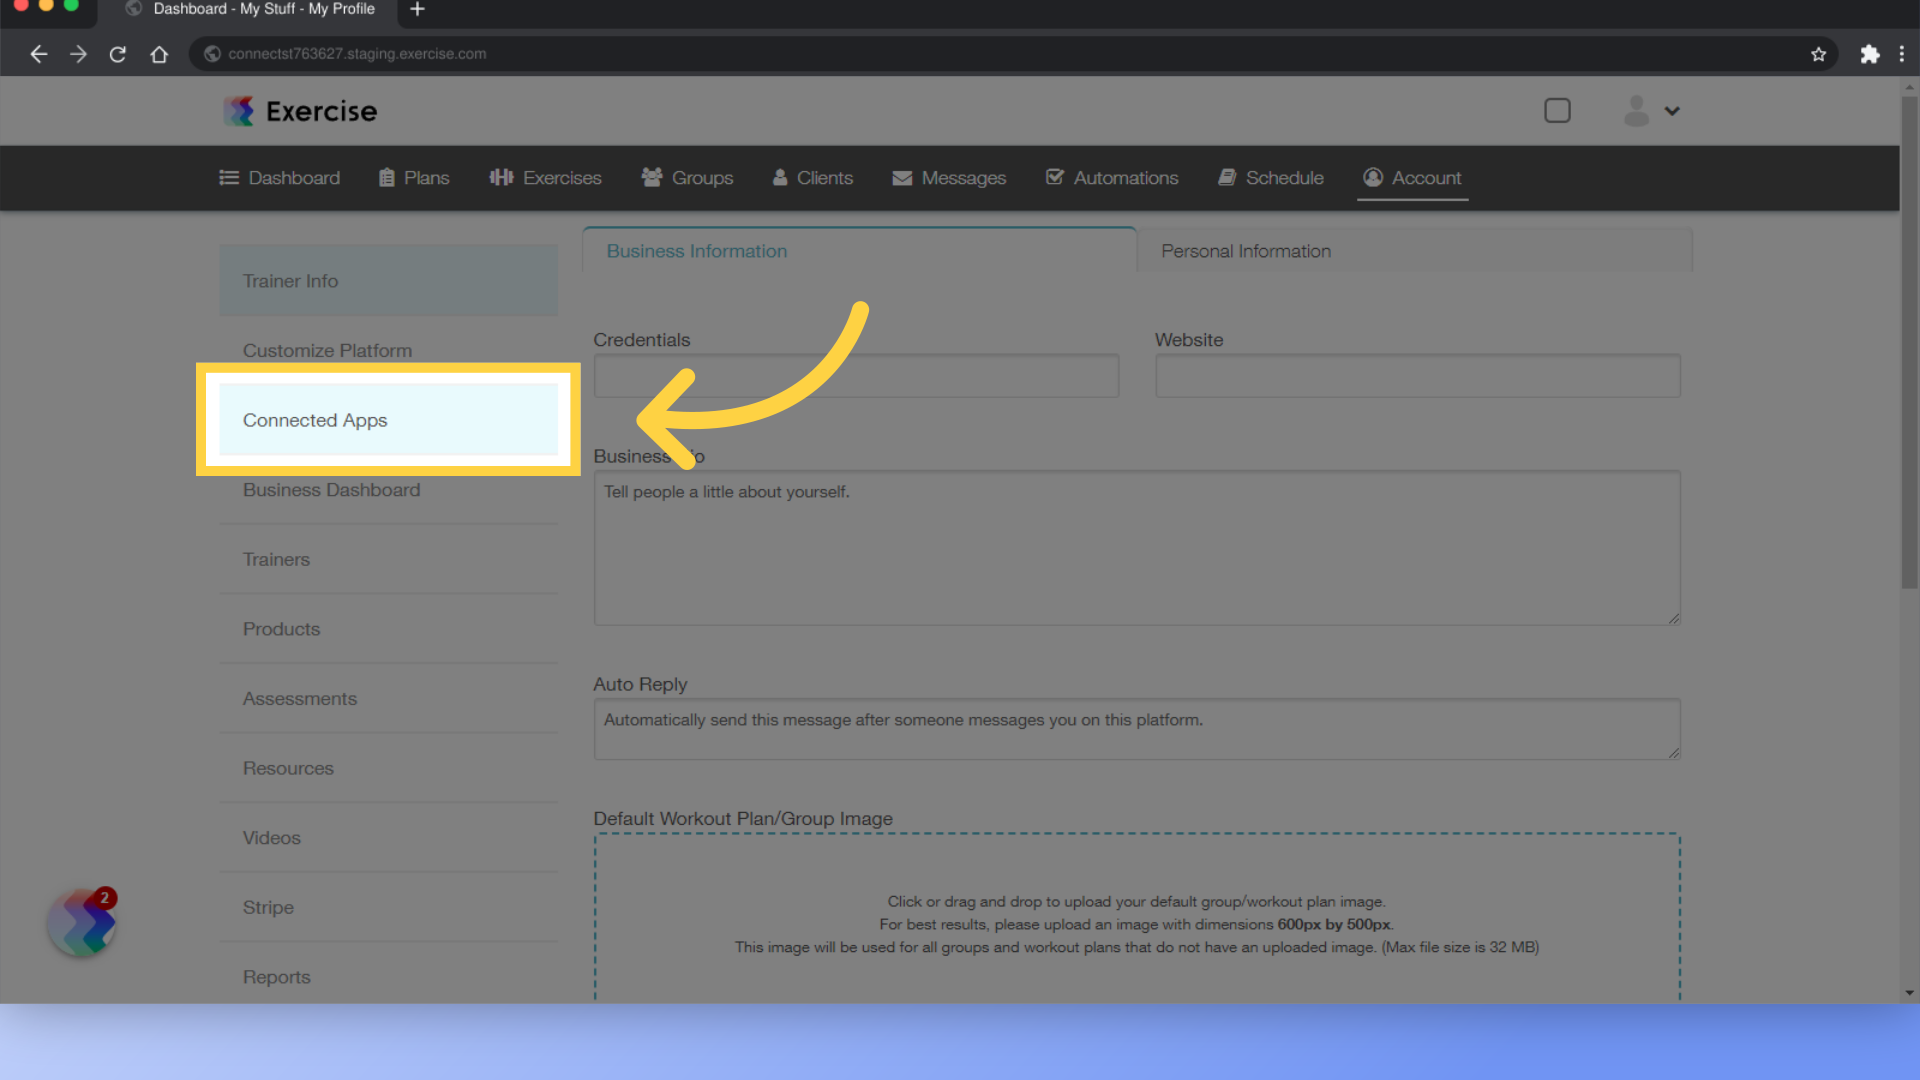Click the Credentials input field
This screenshot has height=1080, width=1920.
856,376
